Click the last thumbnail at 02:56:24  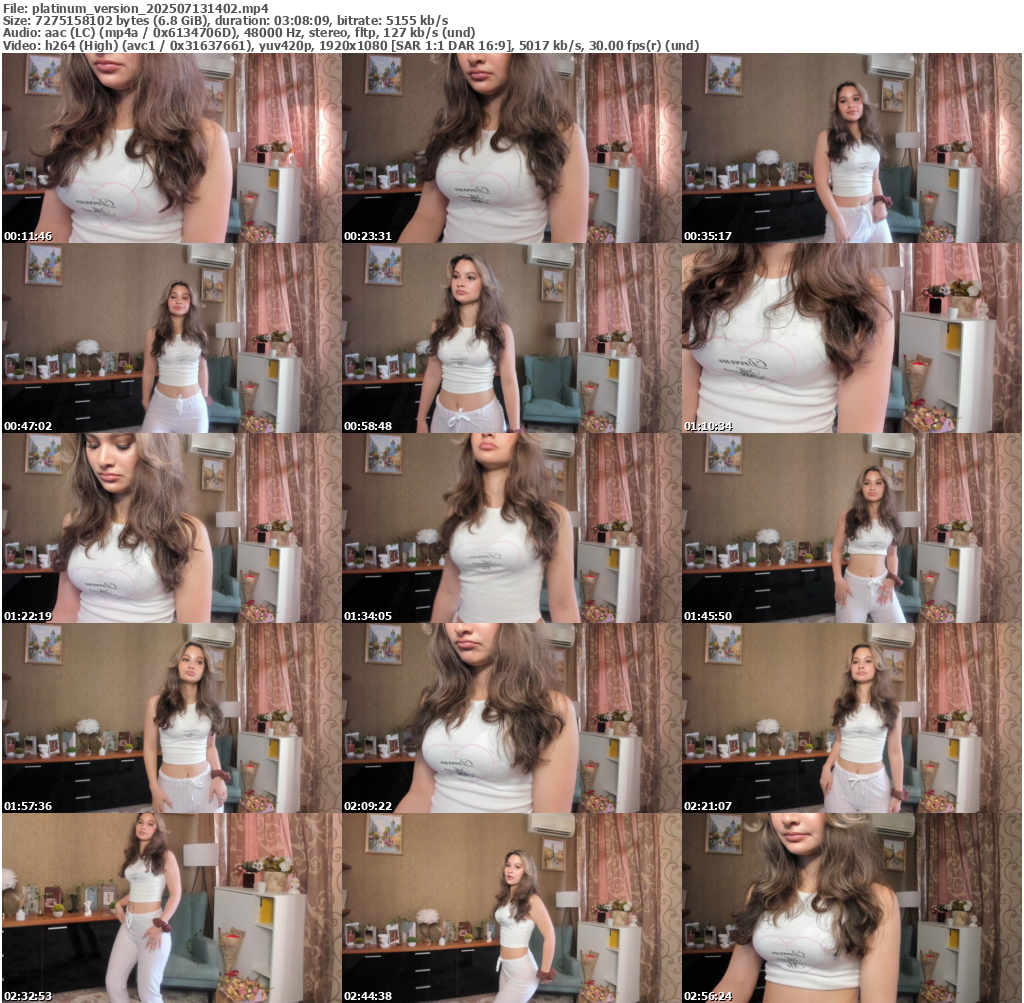852,908
